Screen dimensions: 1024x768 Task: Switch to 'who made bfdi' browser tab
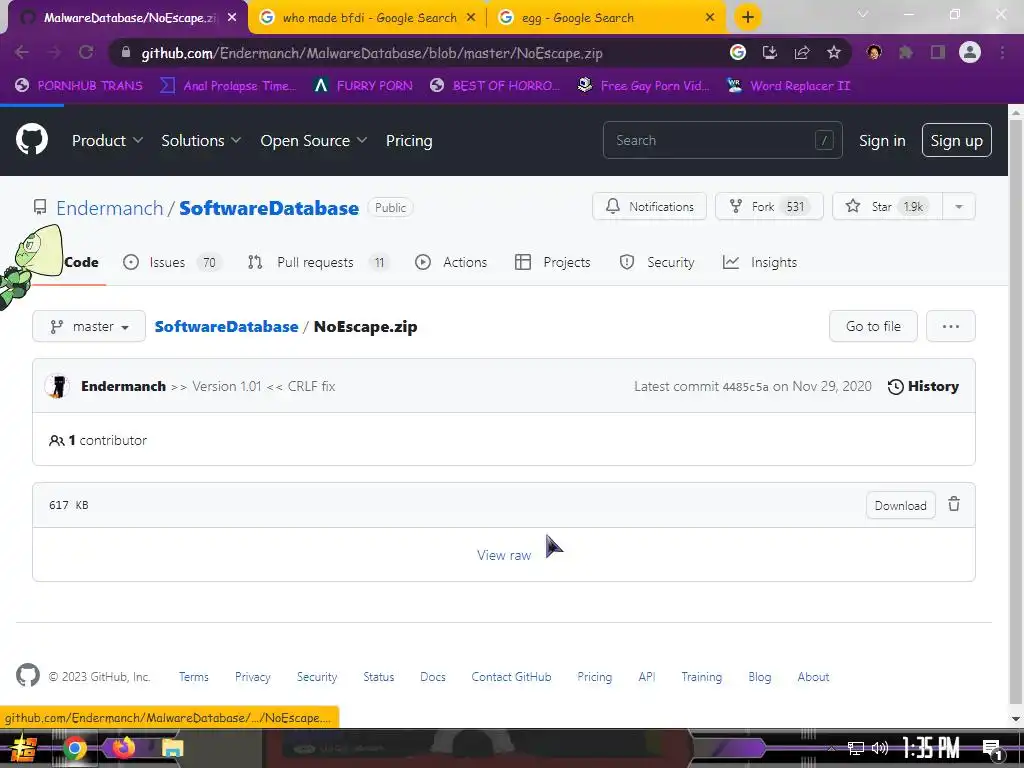pos(368,18)
